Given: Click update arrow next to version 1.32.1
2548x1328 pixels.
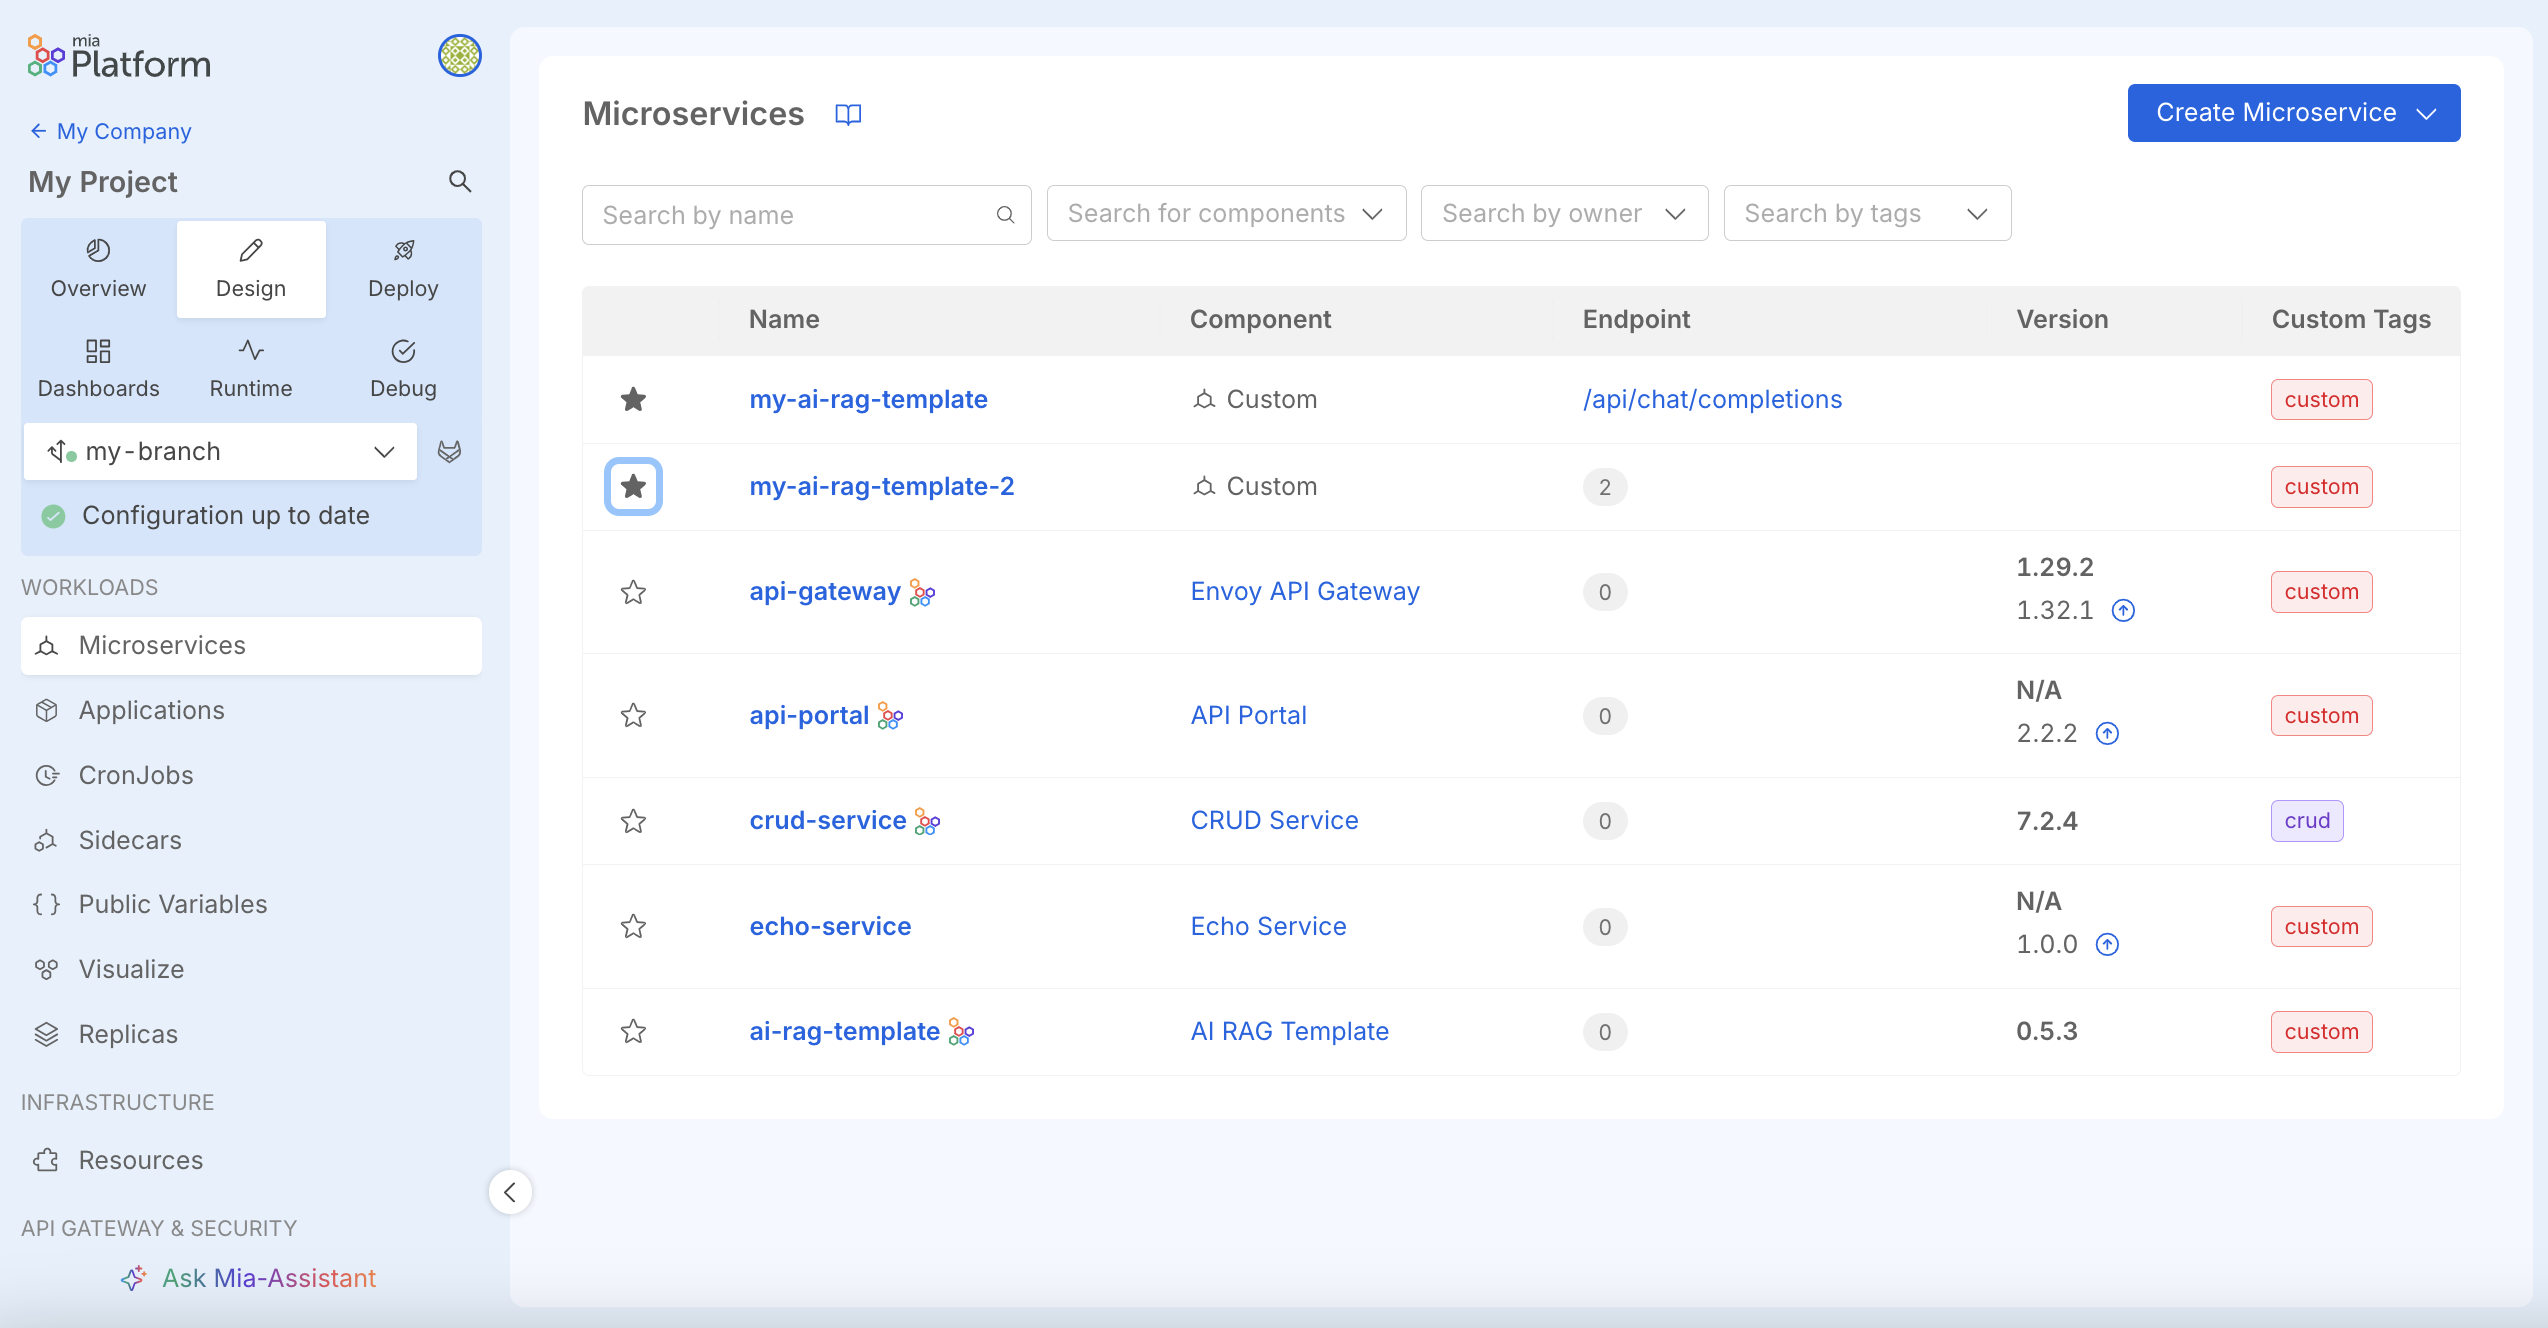Looking at the screenshot, I should click(x=2123, y=610).
